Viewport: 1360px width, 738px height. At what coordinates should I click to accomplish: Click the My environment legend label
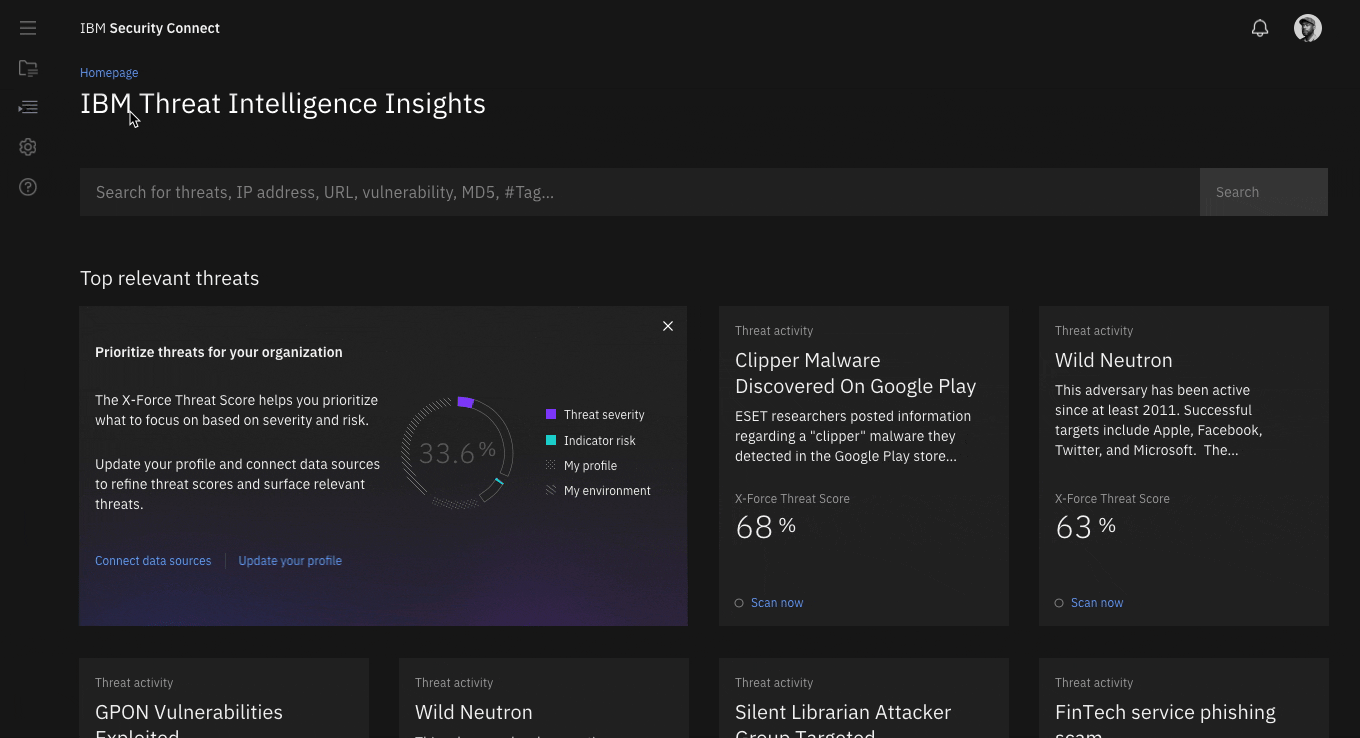click(x=607, y=491)
